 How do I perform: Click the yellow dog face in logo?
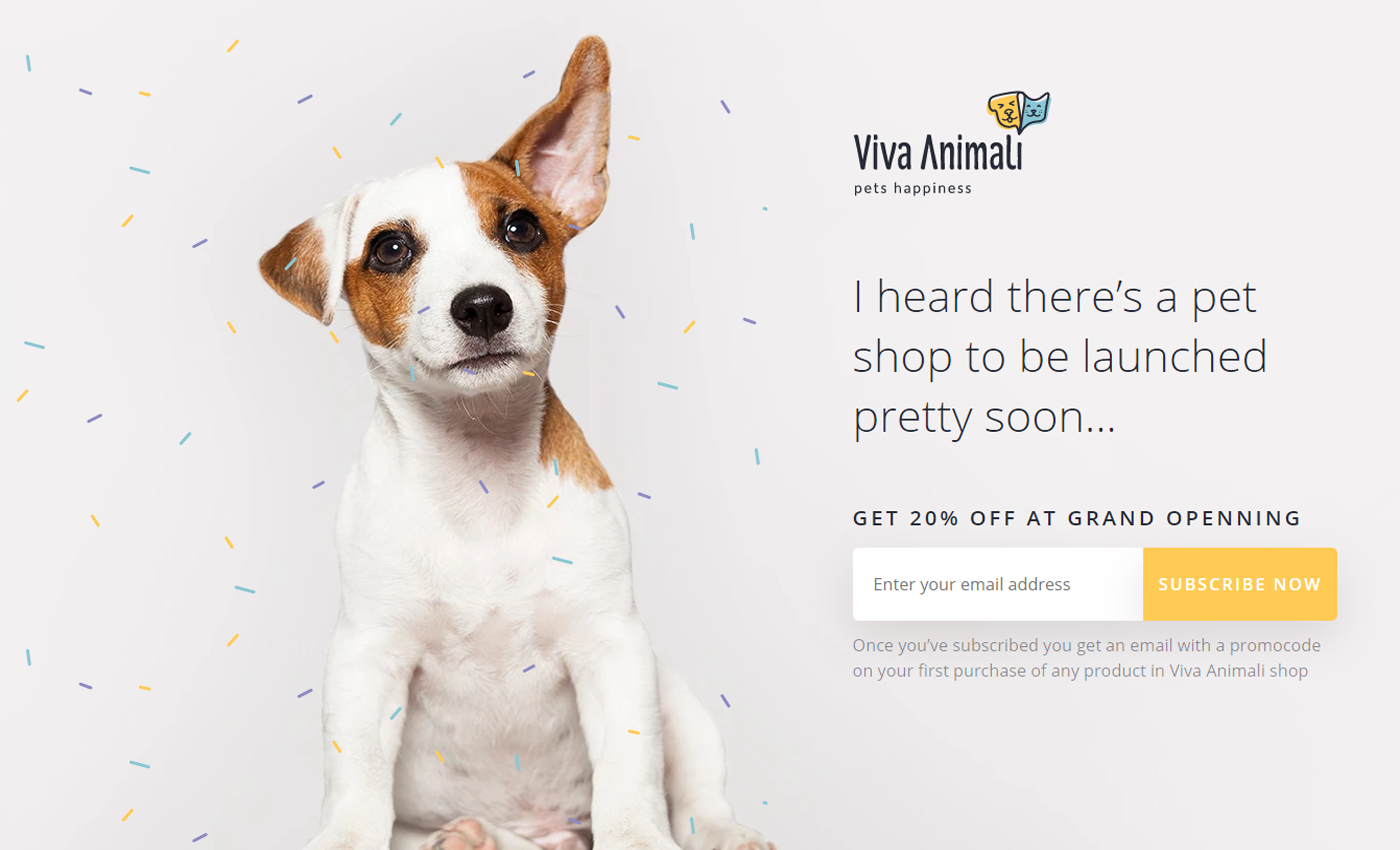[x=1005, y=110]
